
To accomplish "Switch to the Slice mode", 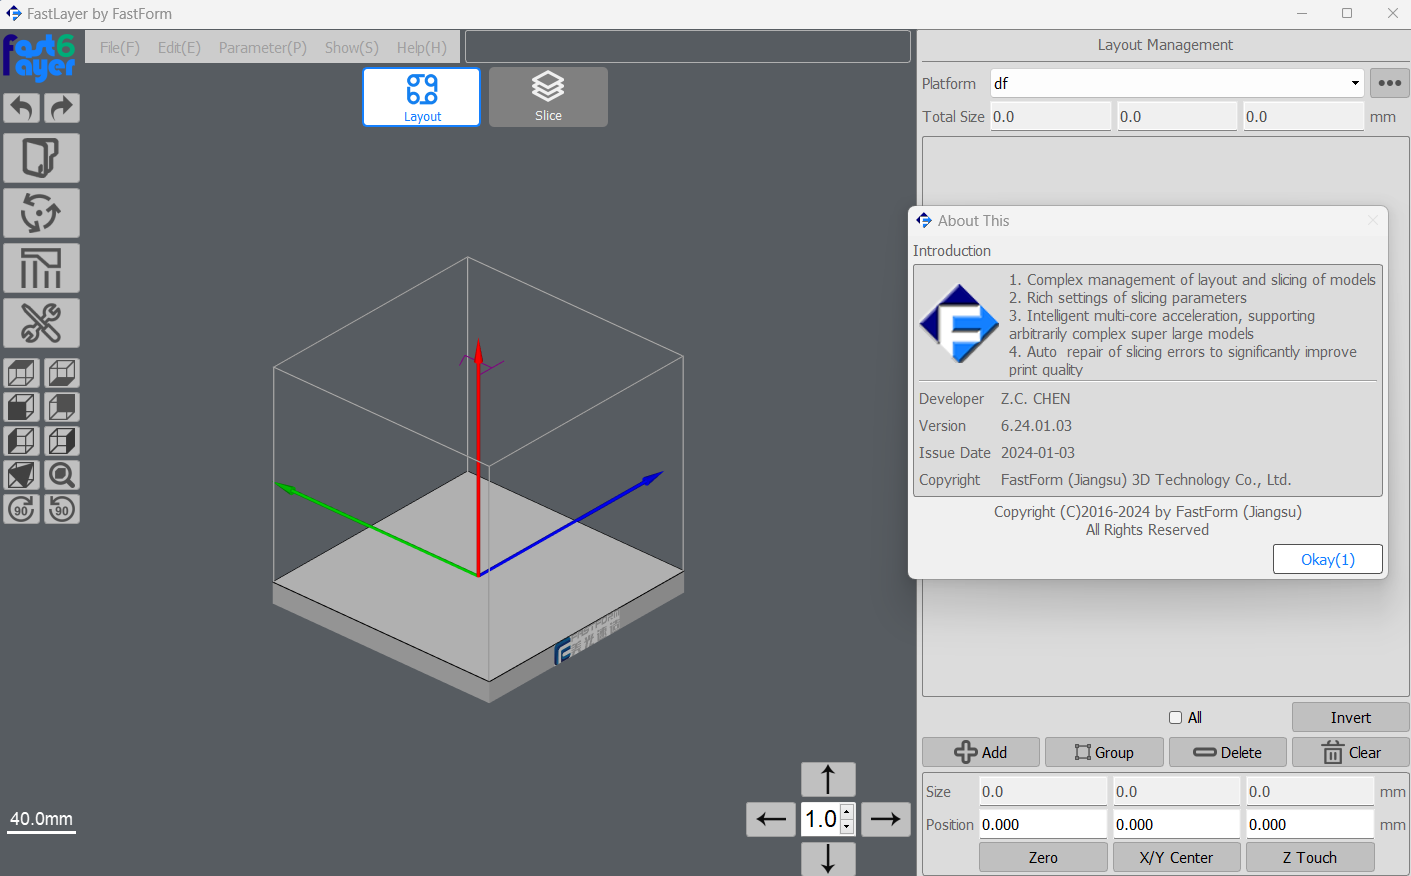I will 548,97.
